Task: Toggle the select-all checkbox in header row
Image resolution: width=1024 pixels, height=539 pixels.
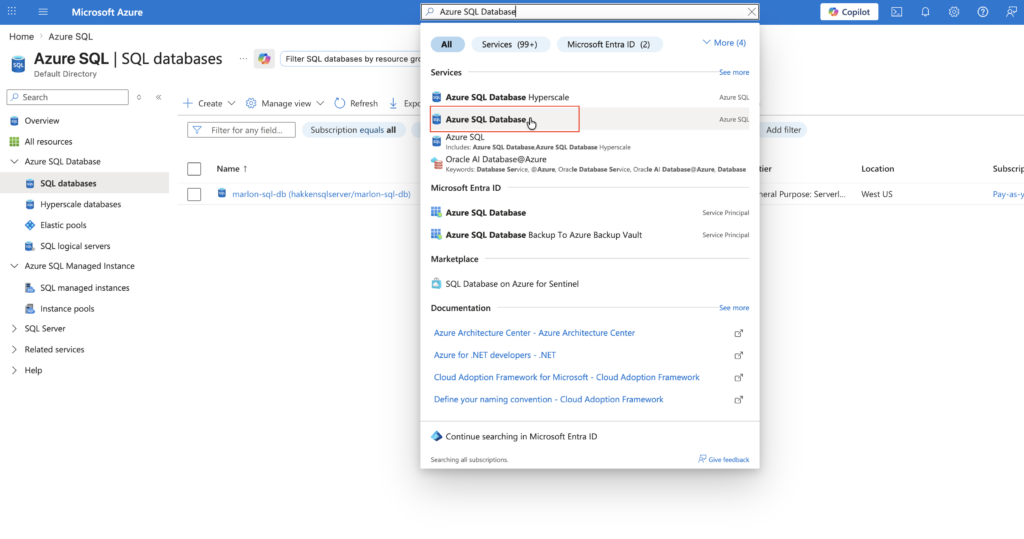Action: [x=194, y=169]
